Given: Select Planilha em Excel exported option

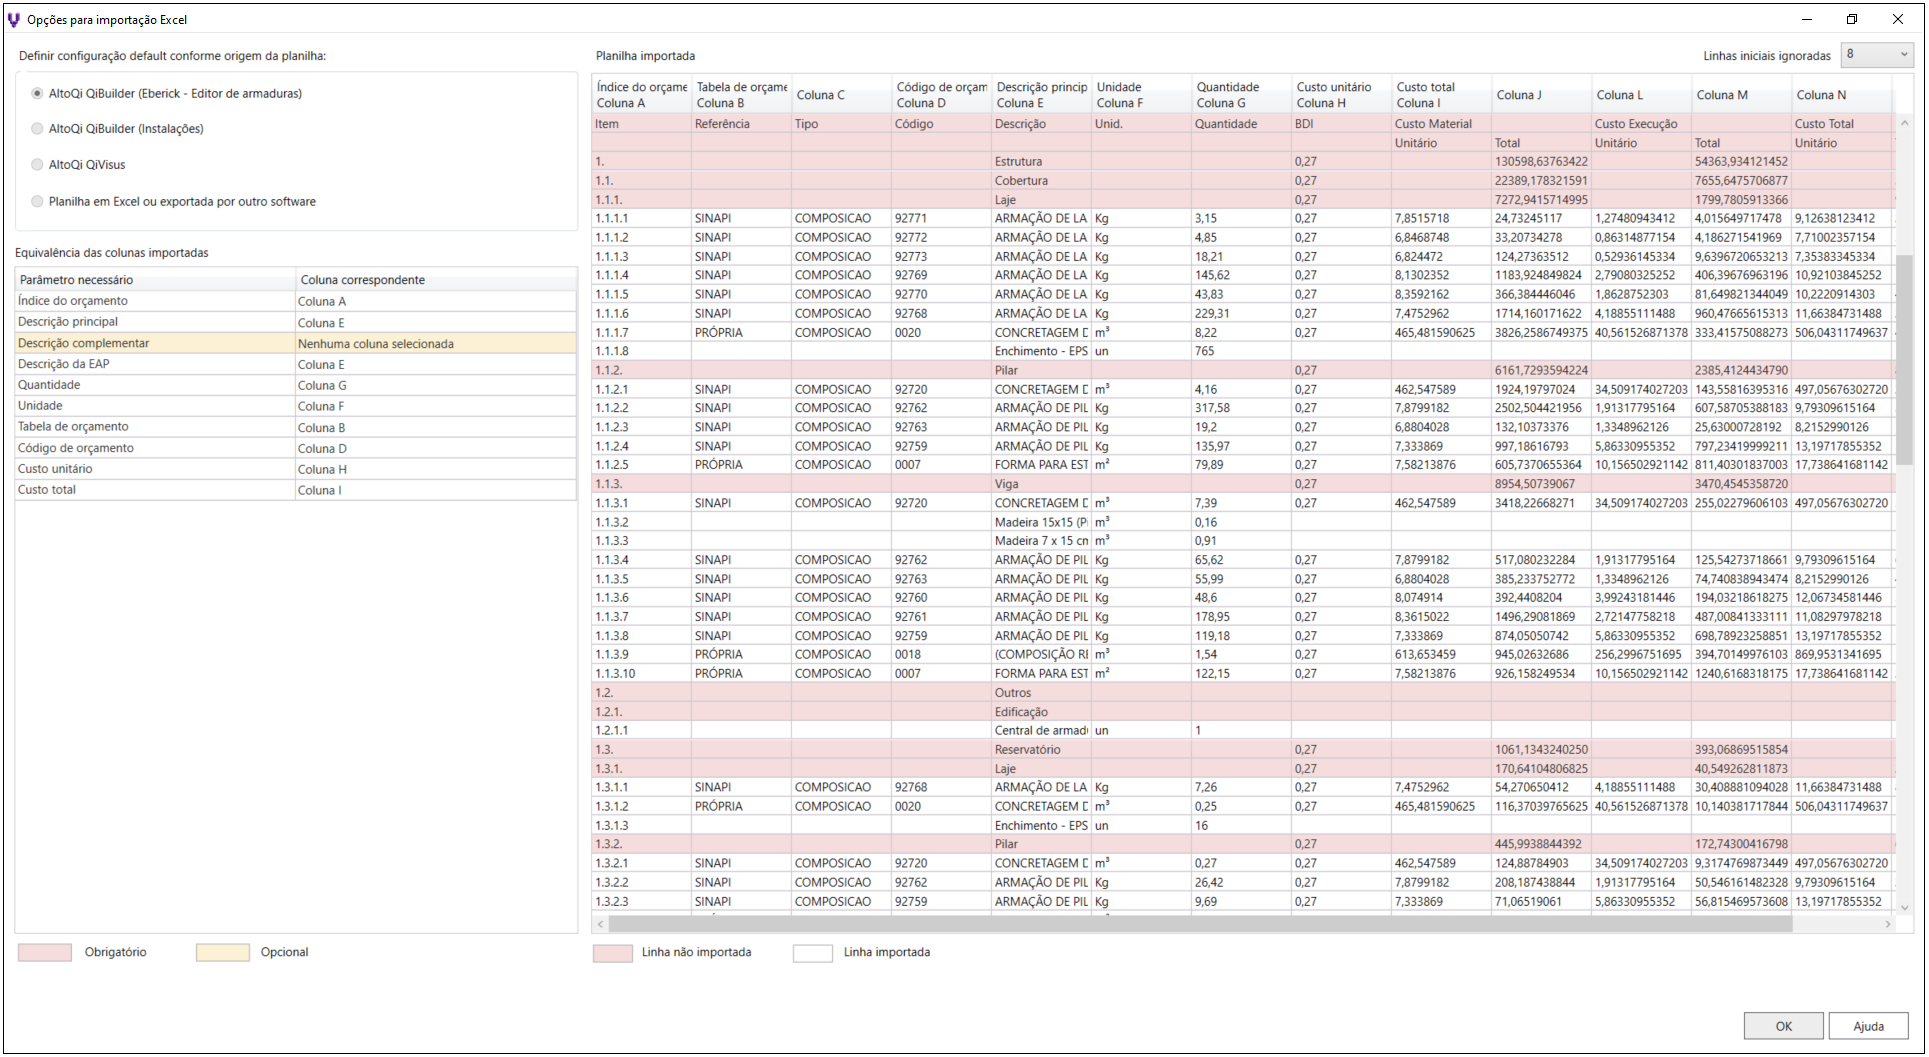Looking at the screenshot, I should pos(38,202).
